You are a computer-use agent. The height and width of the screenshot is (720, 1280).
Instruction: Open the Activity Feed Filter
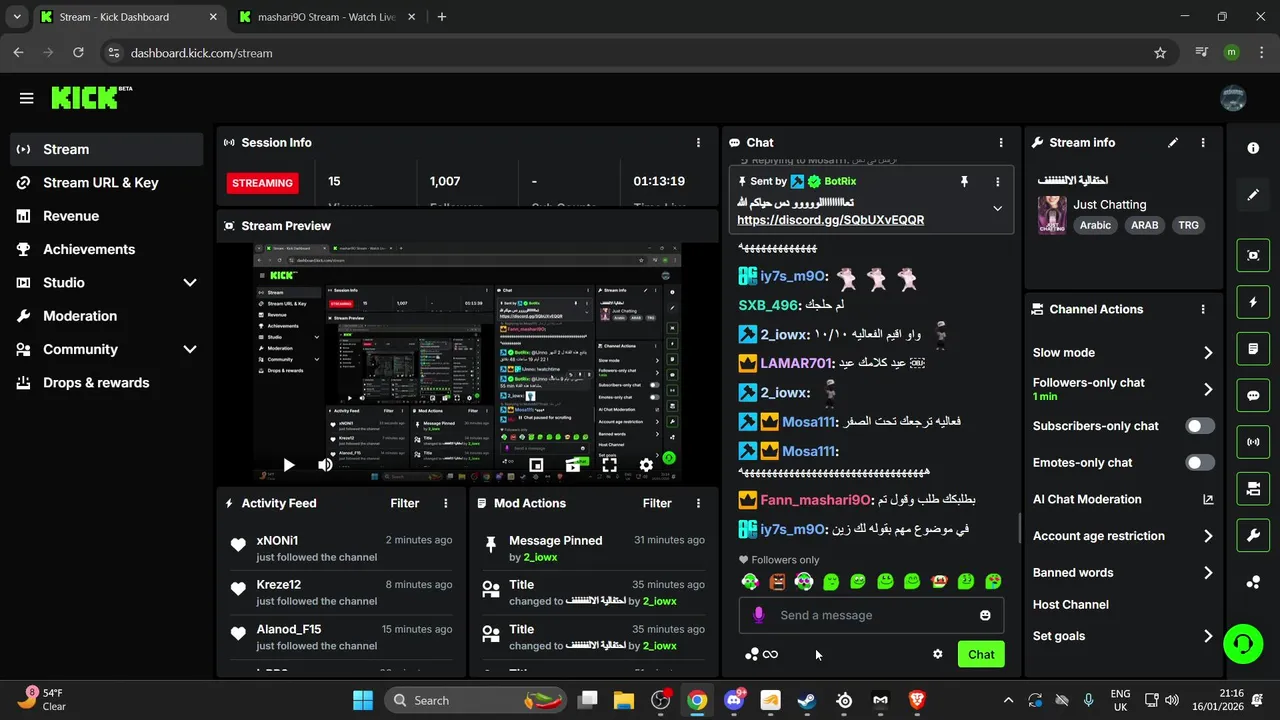[x=405, y=504]
